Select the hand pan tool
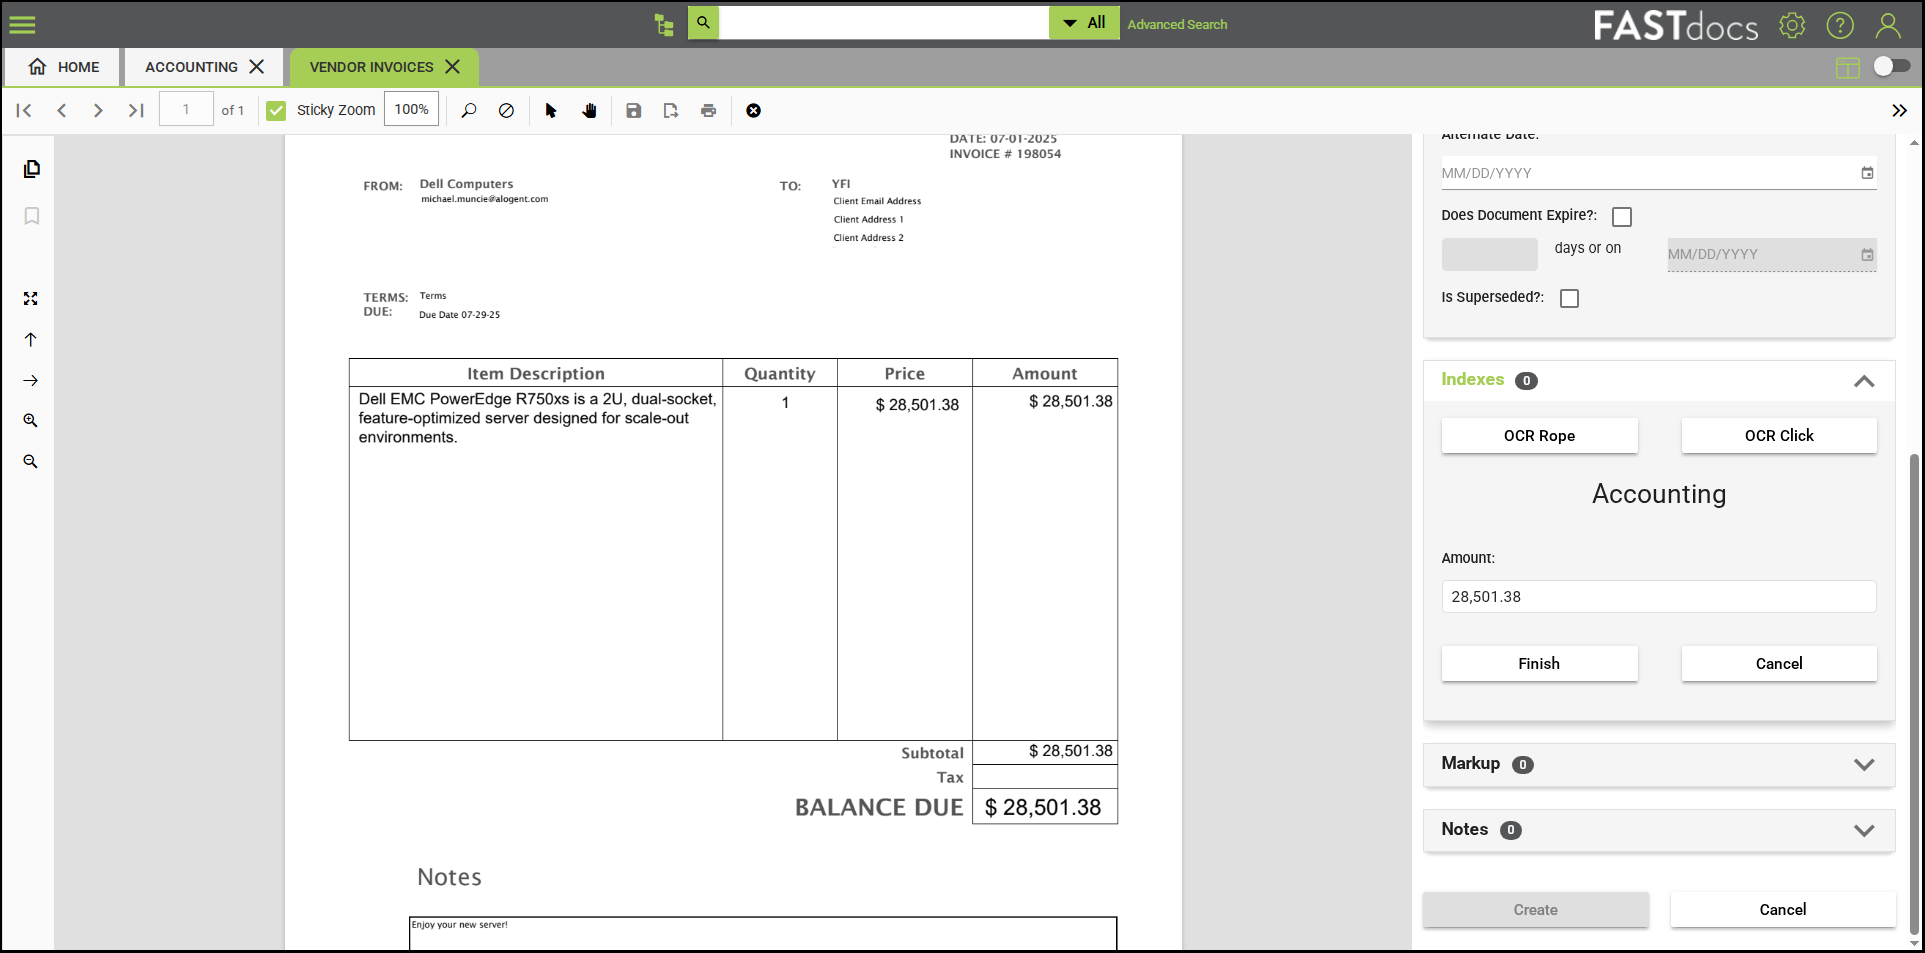 pos(590,110)
